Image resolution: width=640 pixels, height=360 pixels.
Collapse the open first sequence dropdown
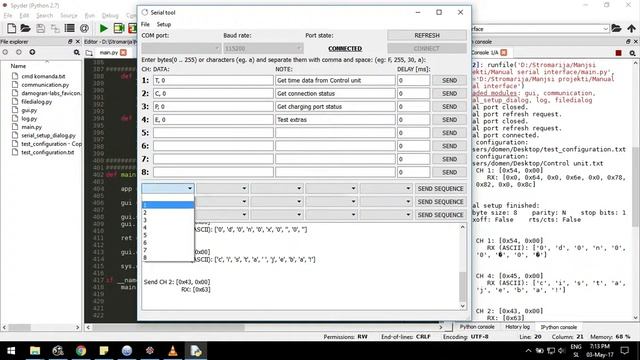pyautogui.click(x=168, y=188)
